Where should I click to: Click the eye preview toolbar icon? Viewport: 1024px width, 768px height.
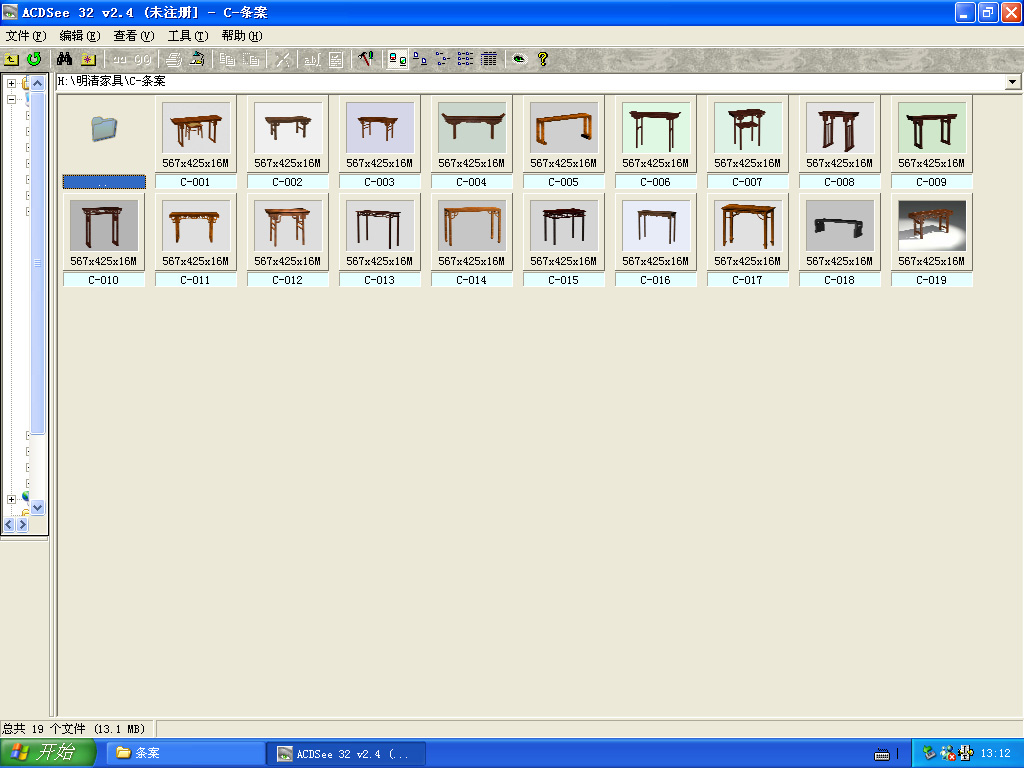pos(519,59)
